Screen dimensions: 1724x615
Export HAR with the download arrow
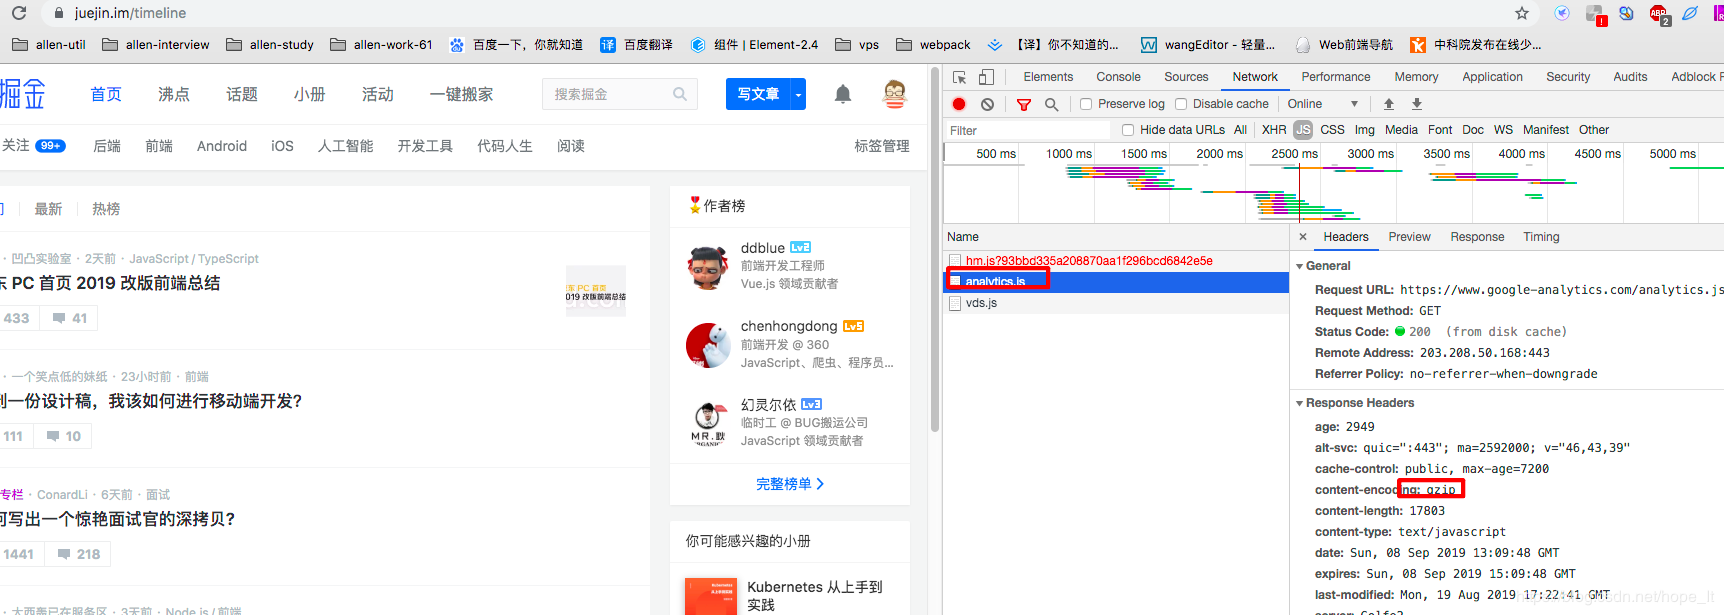pos(1417,104)
